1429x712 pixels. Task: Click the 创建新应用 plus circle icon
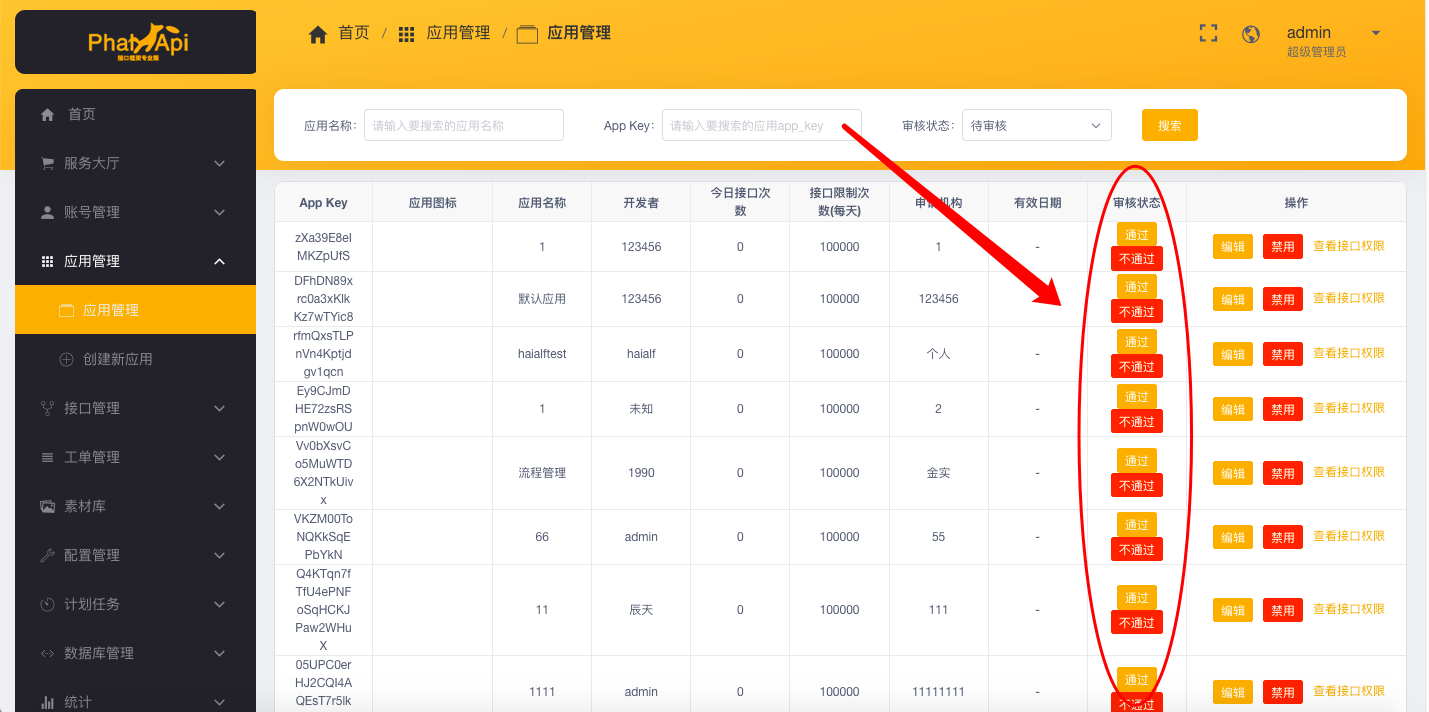point(67,359)
